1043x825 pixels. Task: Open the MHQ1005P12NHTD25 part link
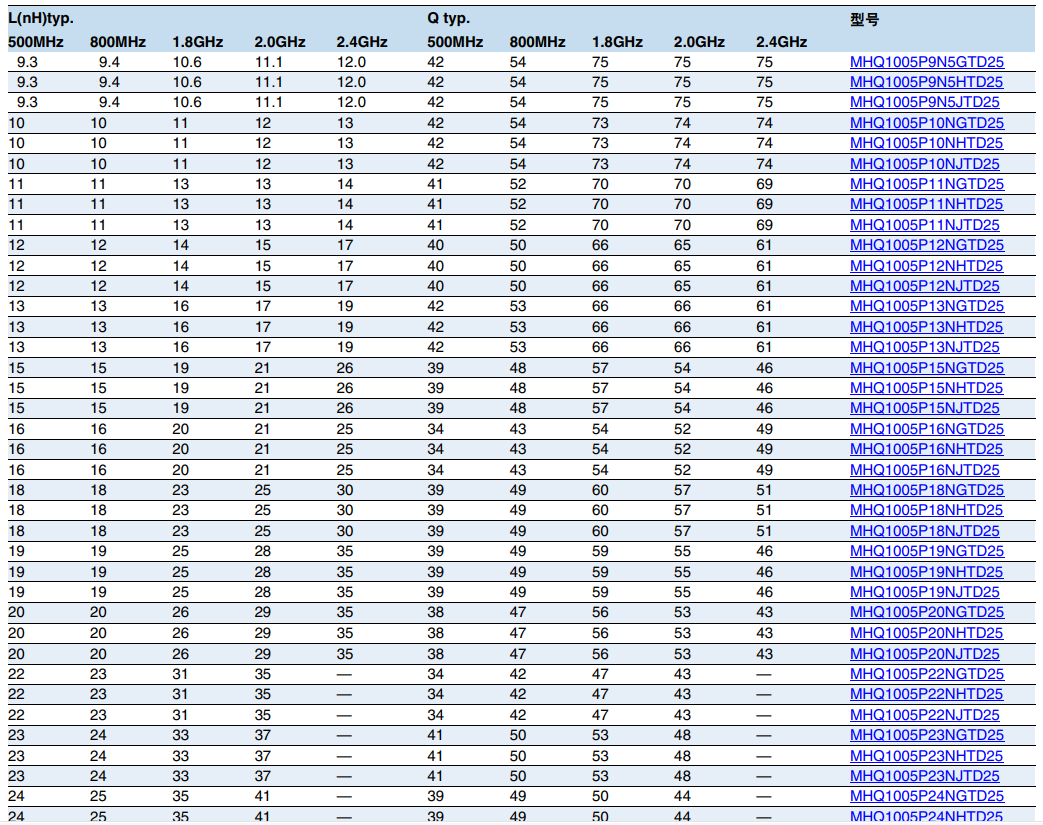tap(926, 266)
